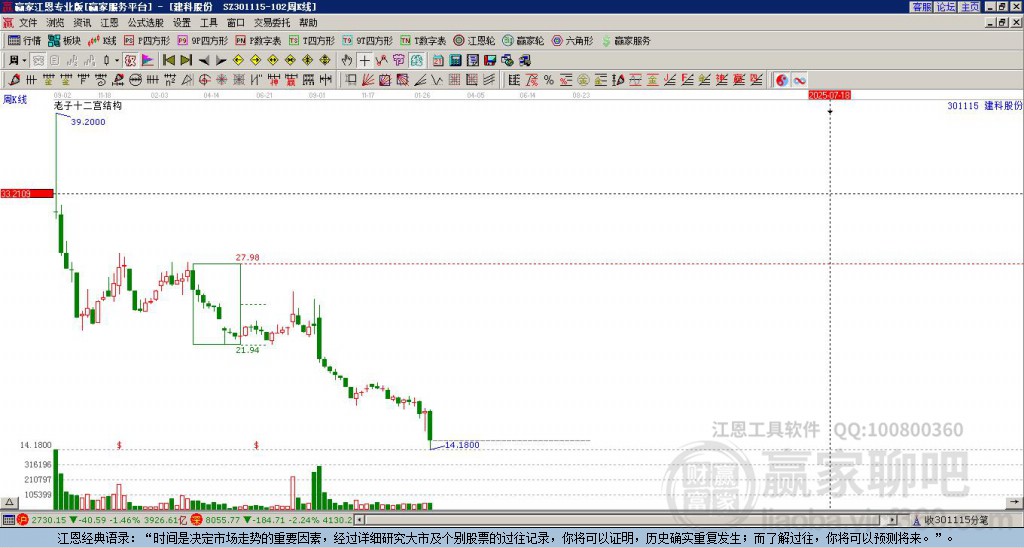
Task: Open the 交易委托 menu
Action: coord(272,23)
